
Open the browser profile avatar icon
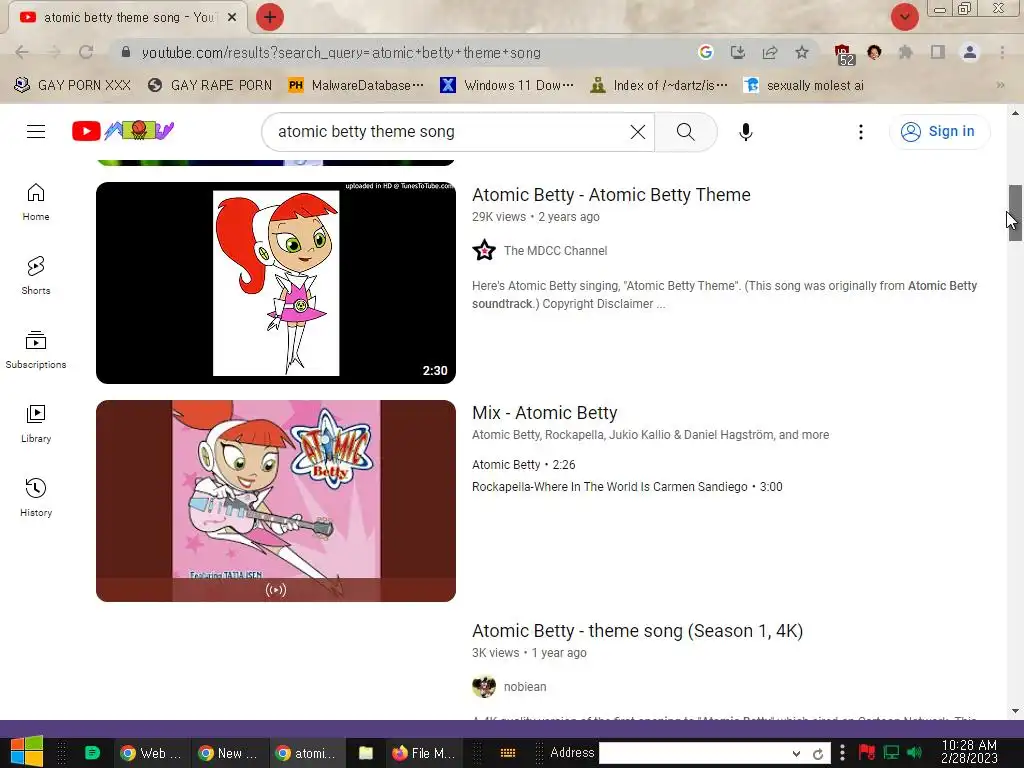click(x=970, y=52)
